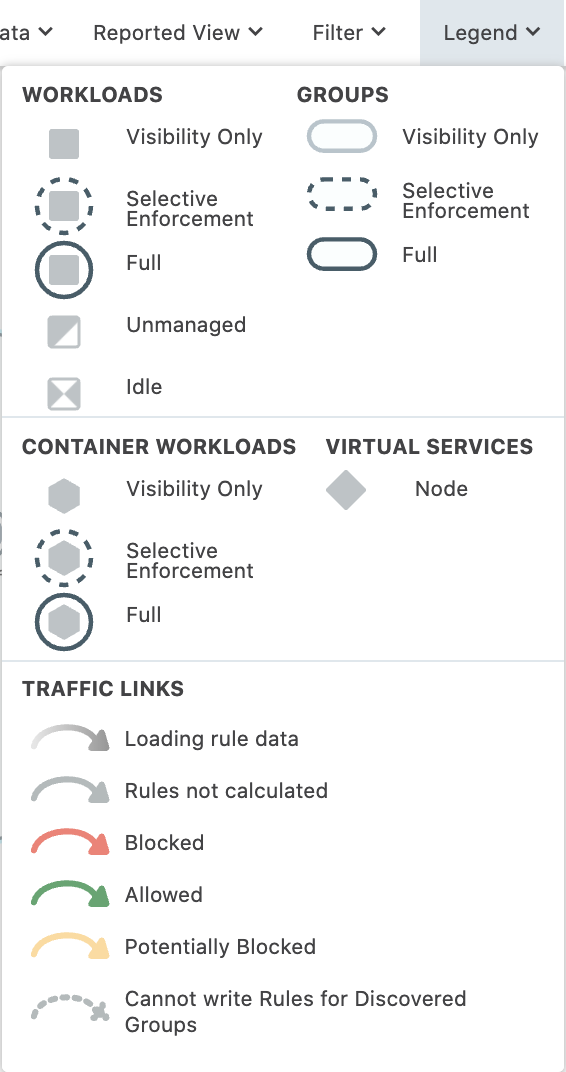Open the Filter dropdown

349,32
